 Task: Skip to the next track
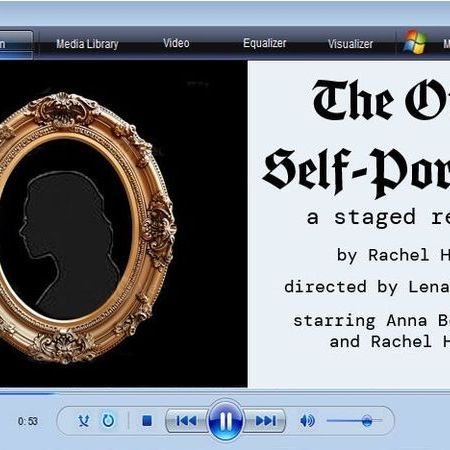click(265, 421)
